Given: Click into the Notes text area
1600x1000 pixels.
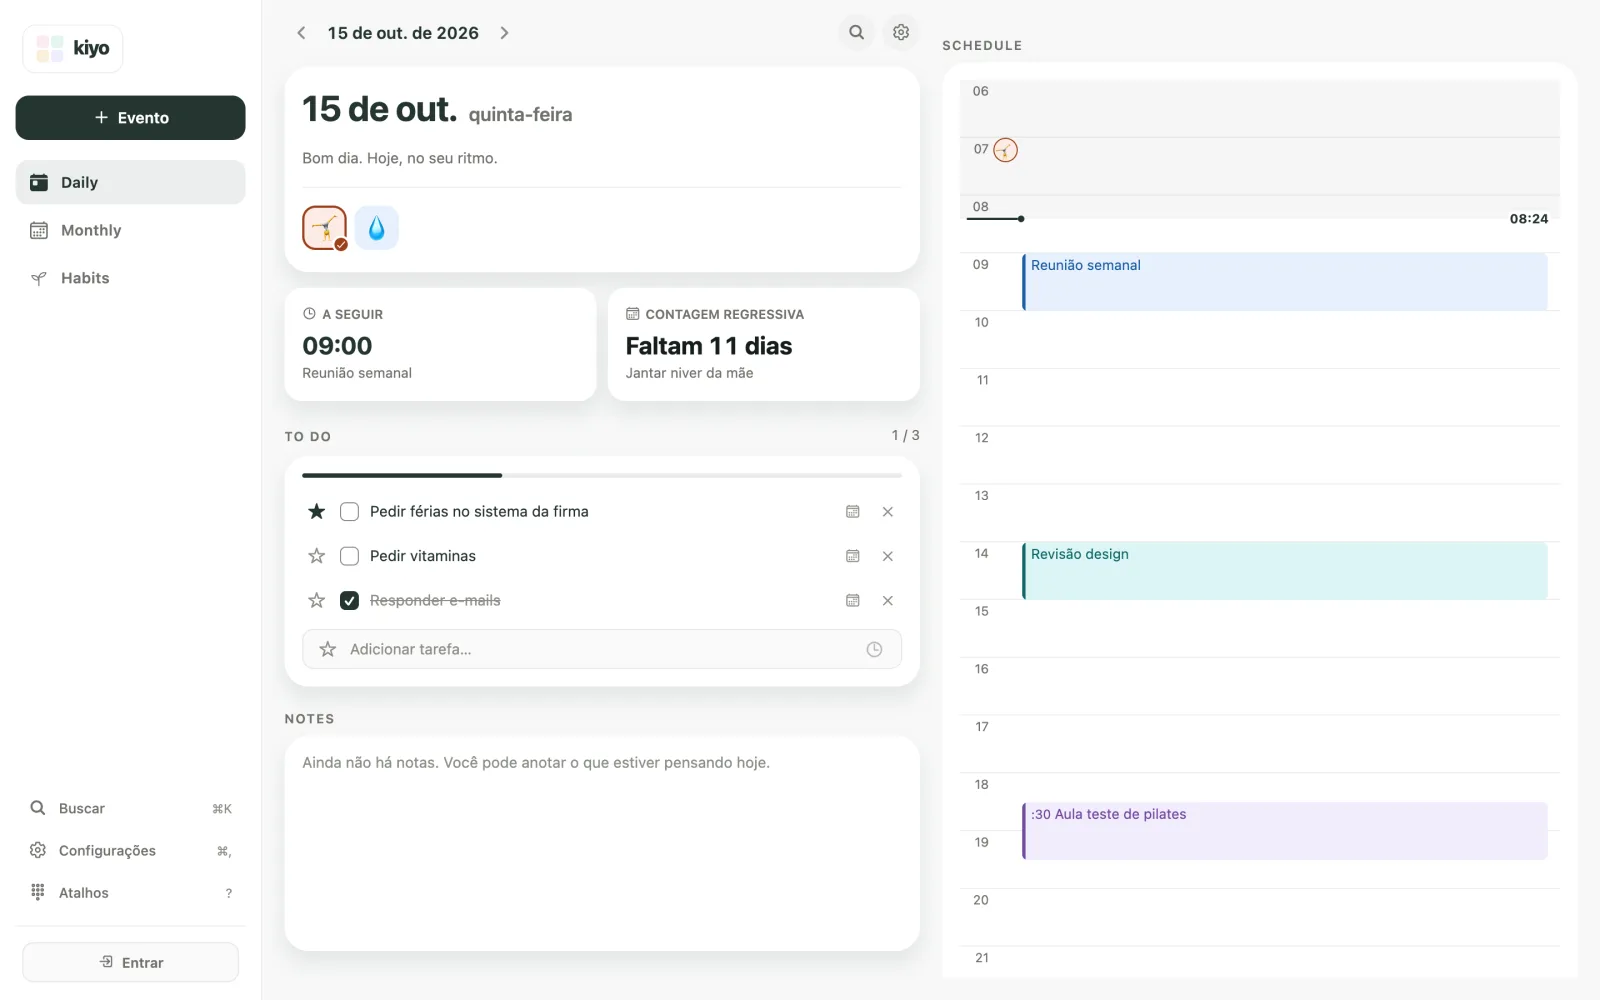Looking at the screenshot, I should [602, 843].
